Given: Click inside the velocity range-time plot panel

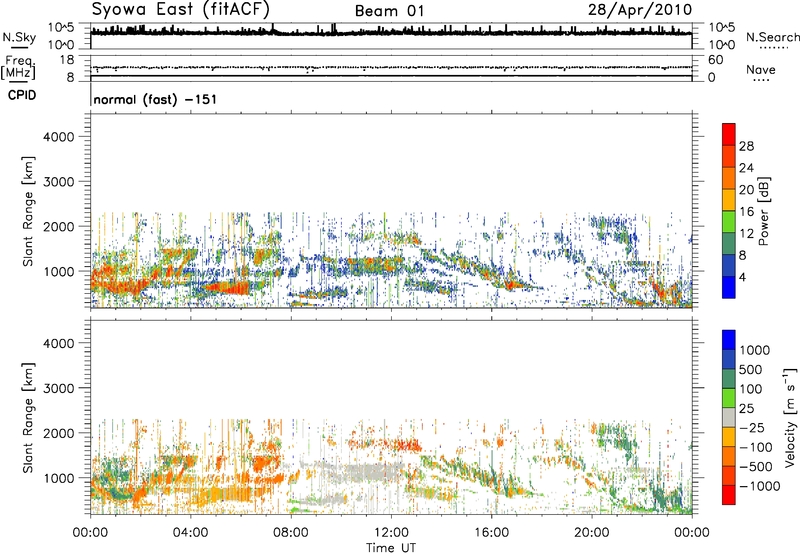Looking at the screenshot, I should click(391, 417).
